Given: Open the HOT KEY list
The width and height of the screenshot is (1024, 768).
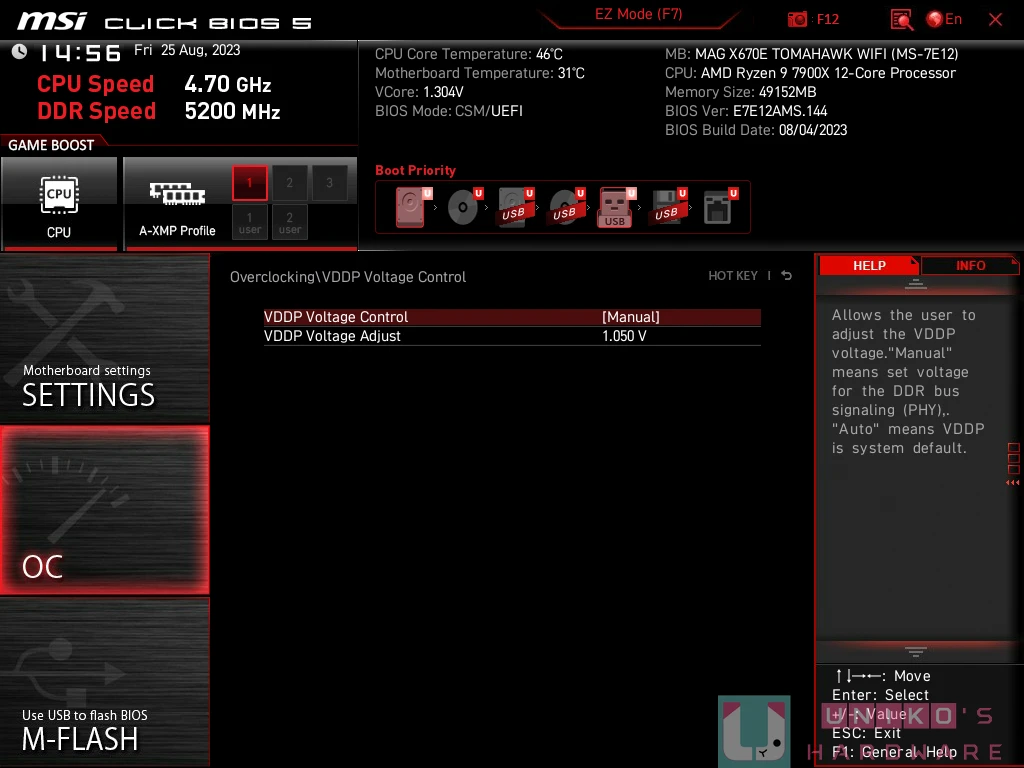Looking at the screenshot, I should pyautogui.click(x=733, y=276).
